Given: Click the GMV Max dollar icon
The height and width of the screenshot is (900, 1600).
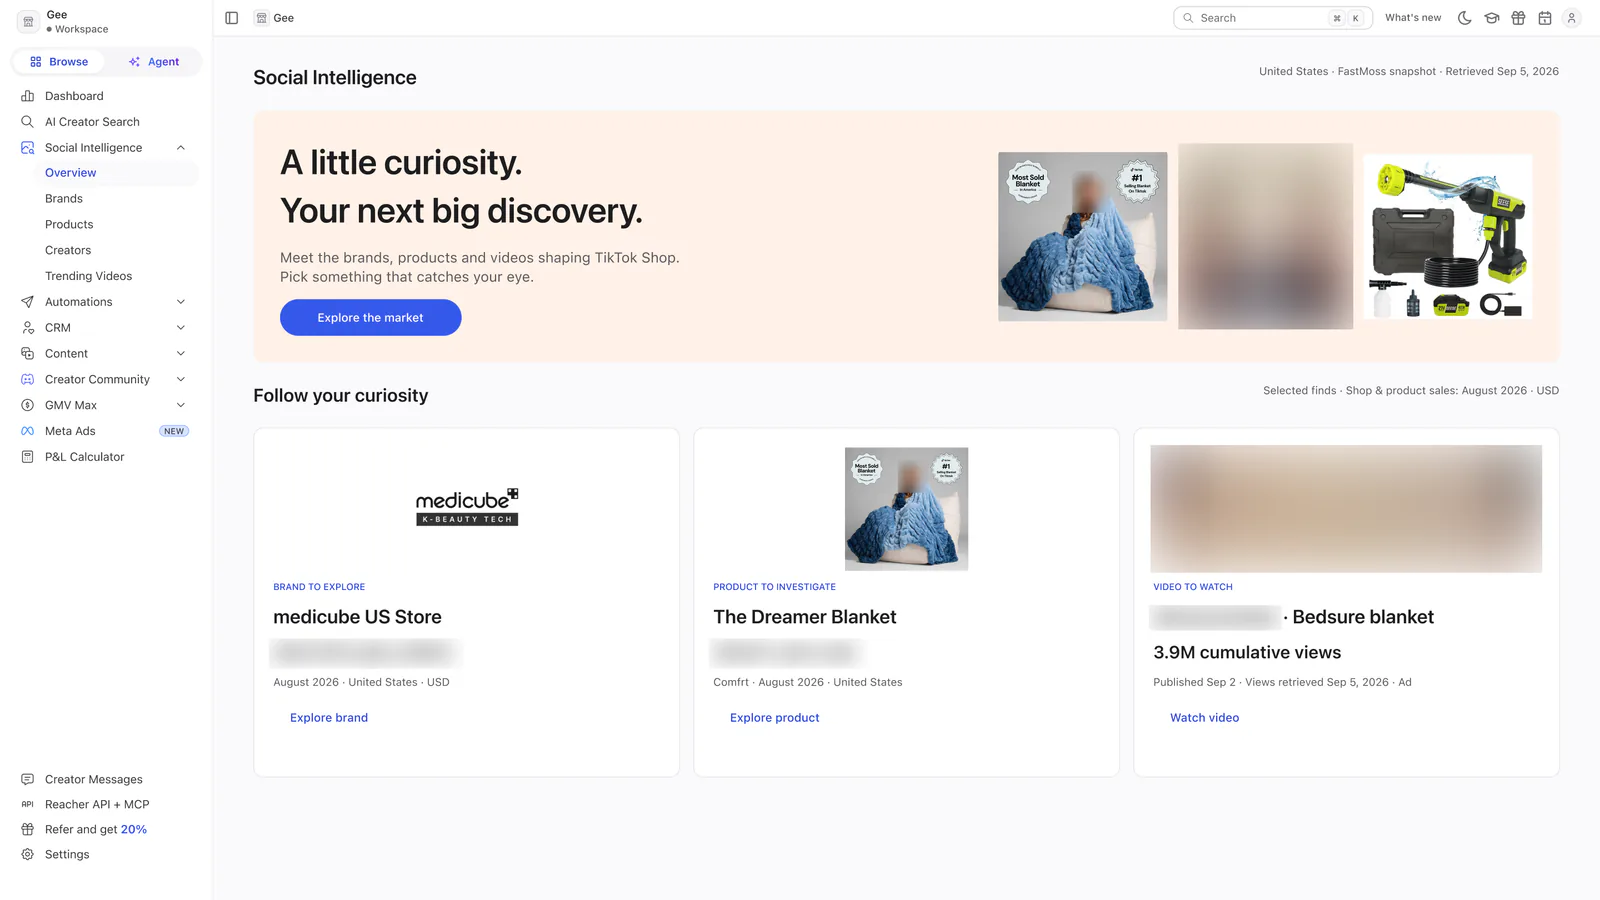Looking at the screenshot, I should (x=28, y=405).
